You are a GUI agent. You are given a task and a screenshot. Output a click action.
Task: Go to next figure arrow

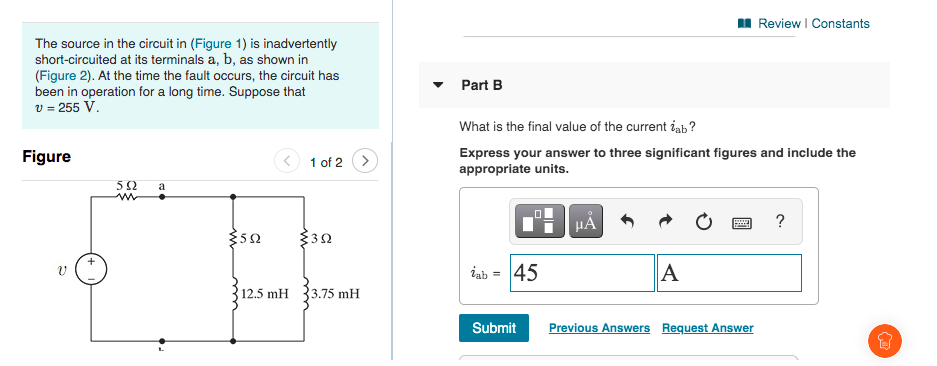[365, 161]
